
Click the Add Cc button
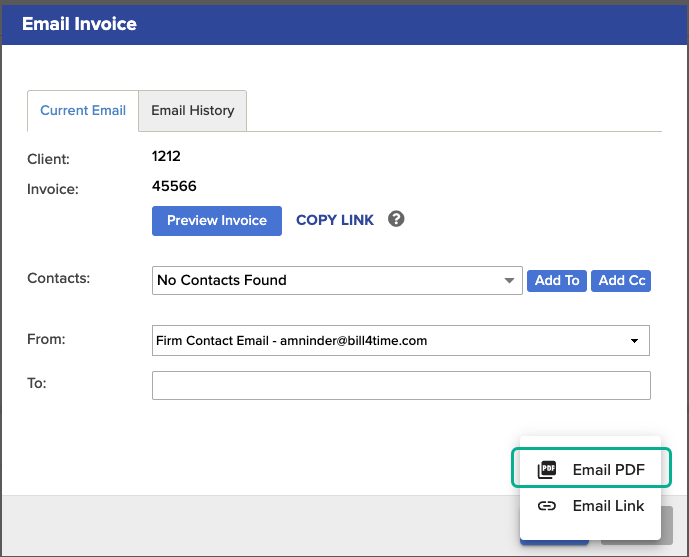[621, 281]
